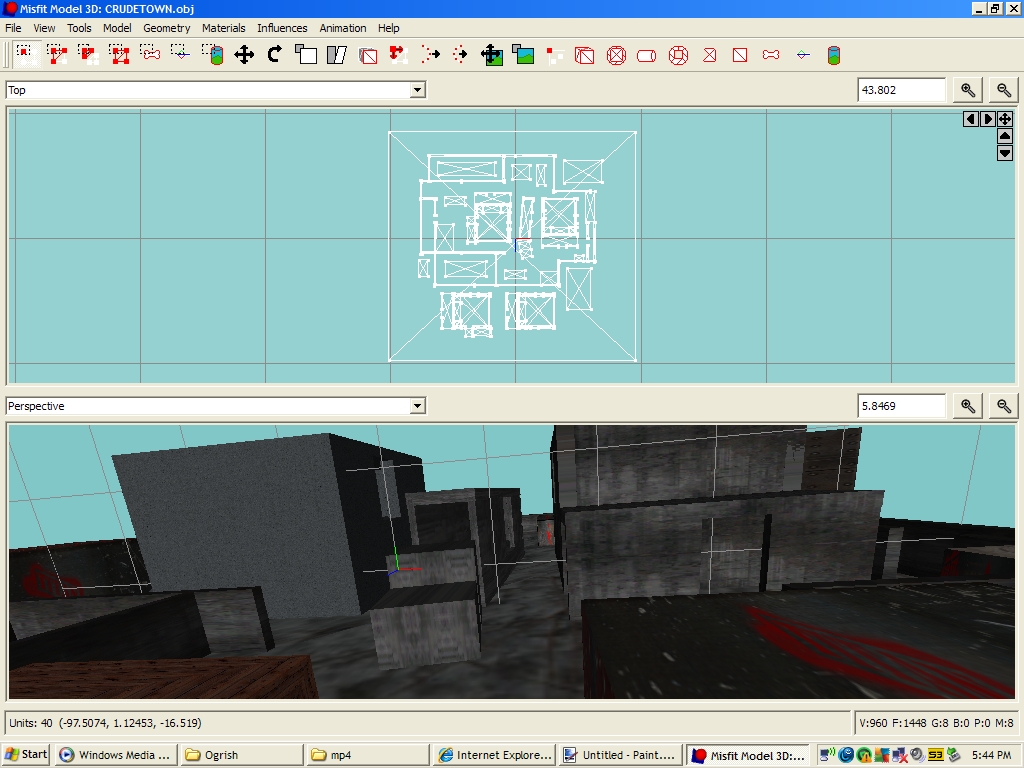Activate the Select Vertices tool
1024x768 pixels.
click(x=25, y=55)
